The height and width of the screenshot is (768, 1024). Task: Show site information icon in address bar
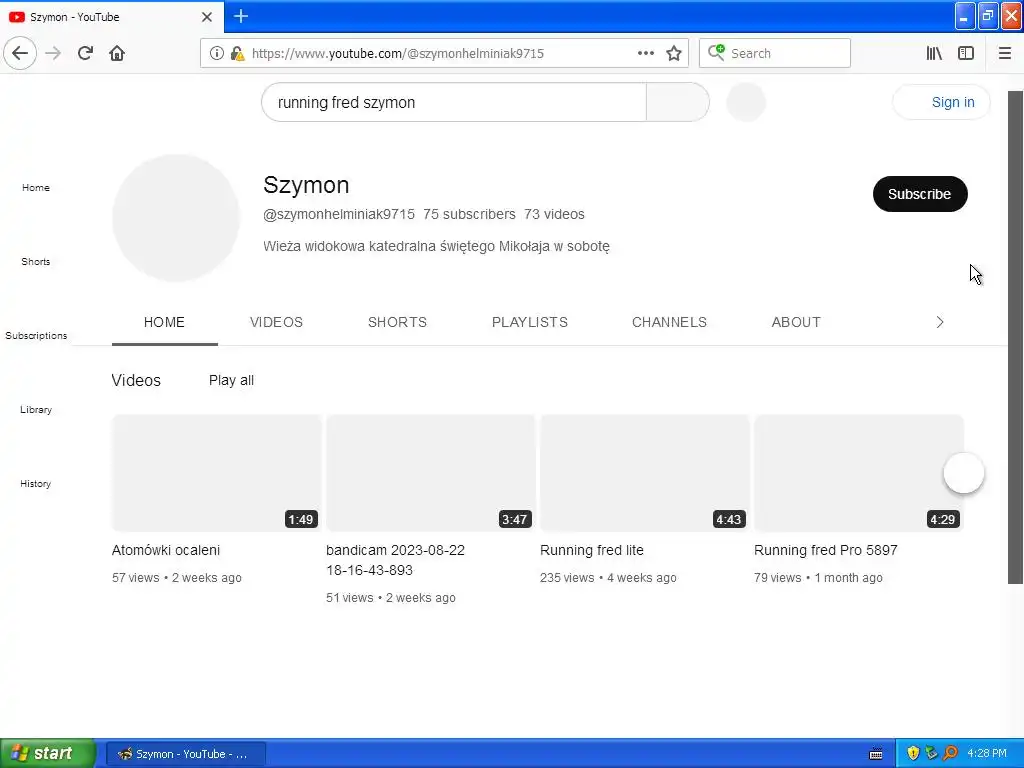(216, 54)
